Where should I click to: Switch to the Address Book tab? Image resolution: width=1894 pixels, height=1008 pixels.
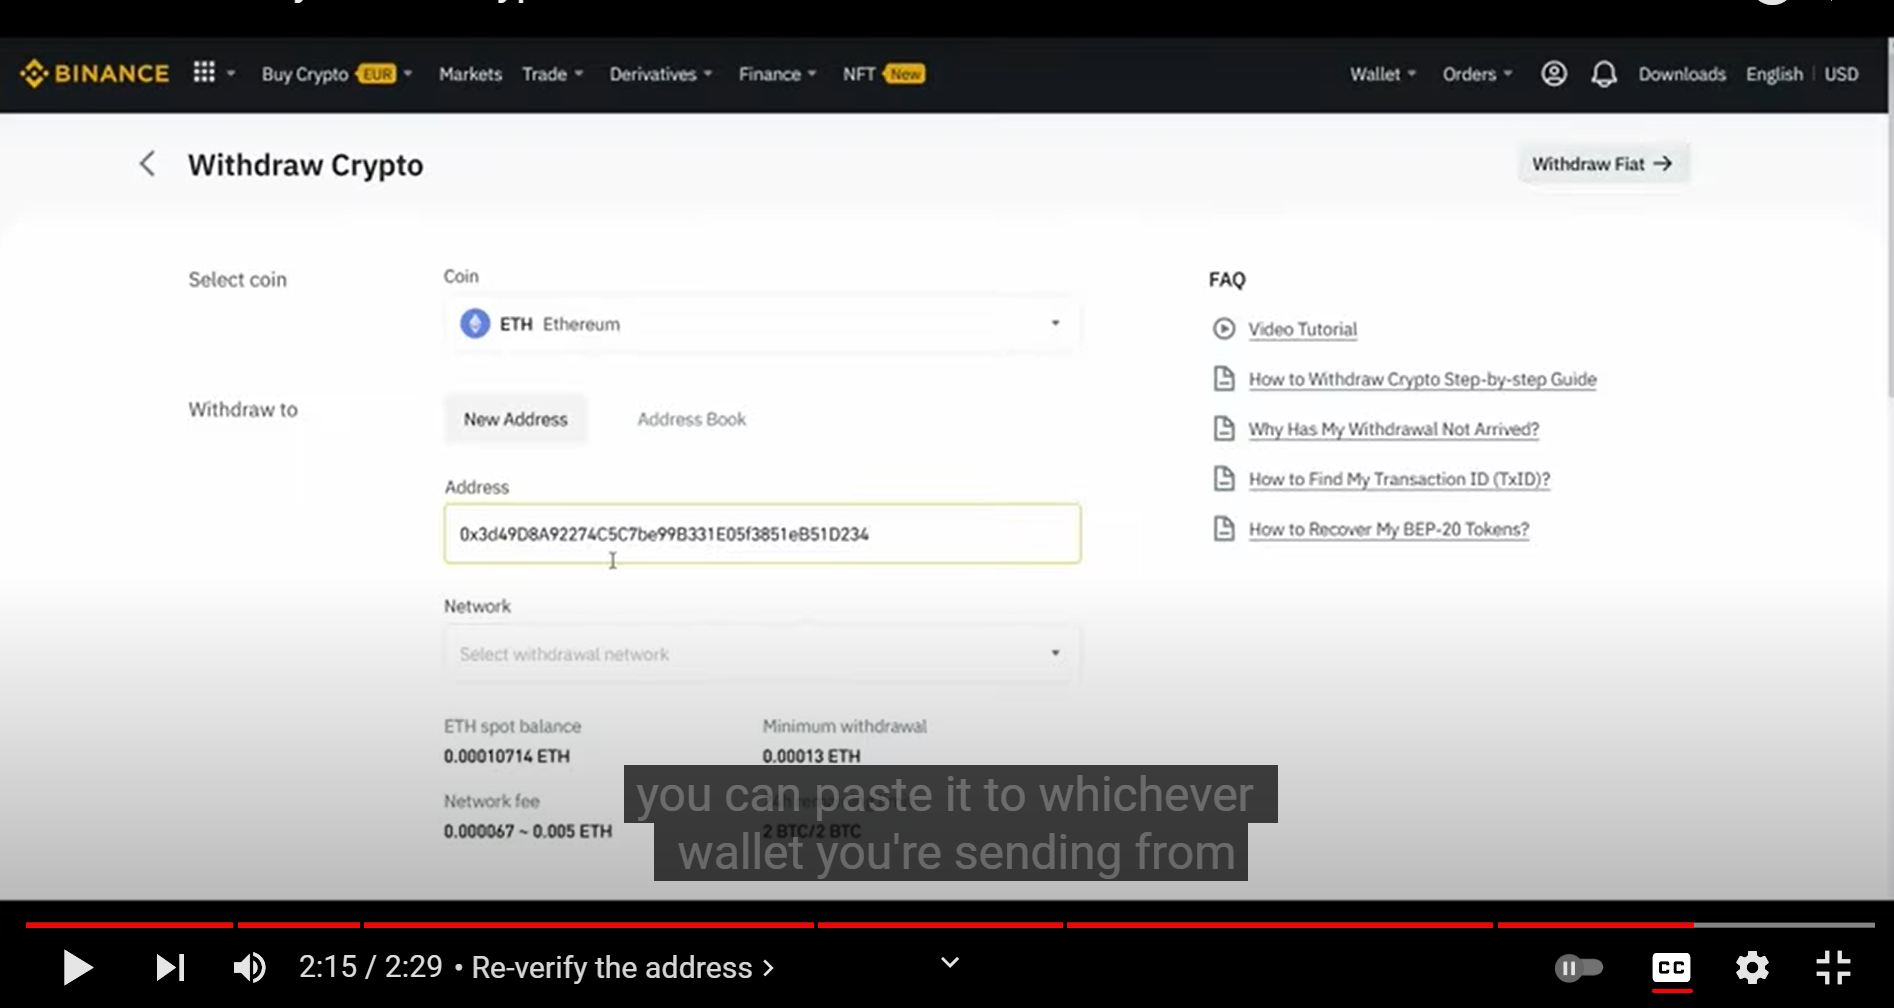point(691,418)
